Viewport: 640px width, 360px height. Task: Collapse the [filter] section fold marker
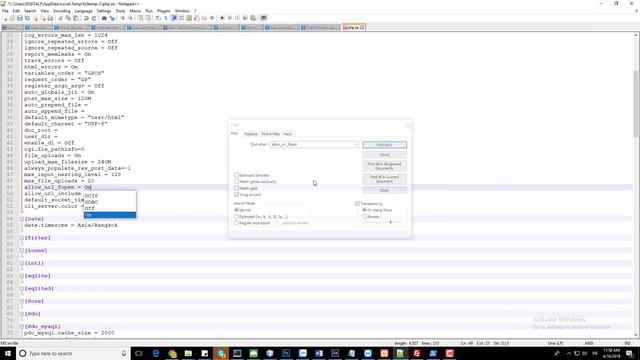click(x=22, y=238)
